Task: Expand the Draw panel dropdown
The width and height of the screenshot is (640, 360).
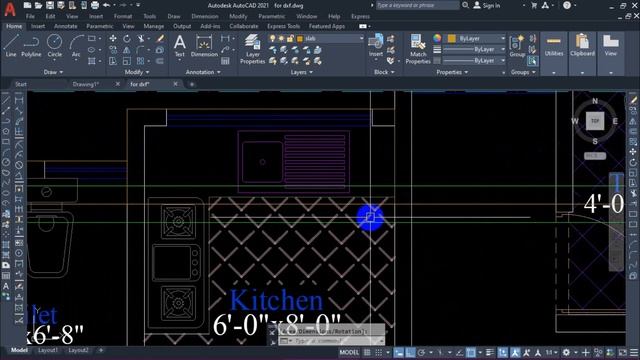Action: coord(53,72)
